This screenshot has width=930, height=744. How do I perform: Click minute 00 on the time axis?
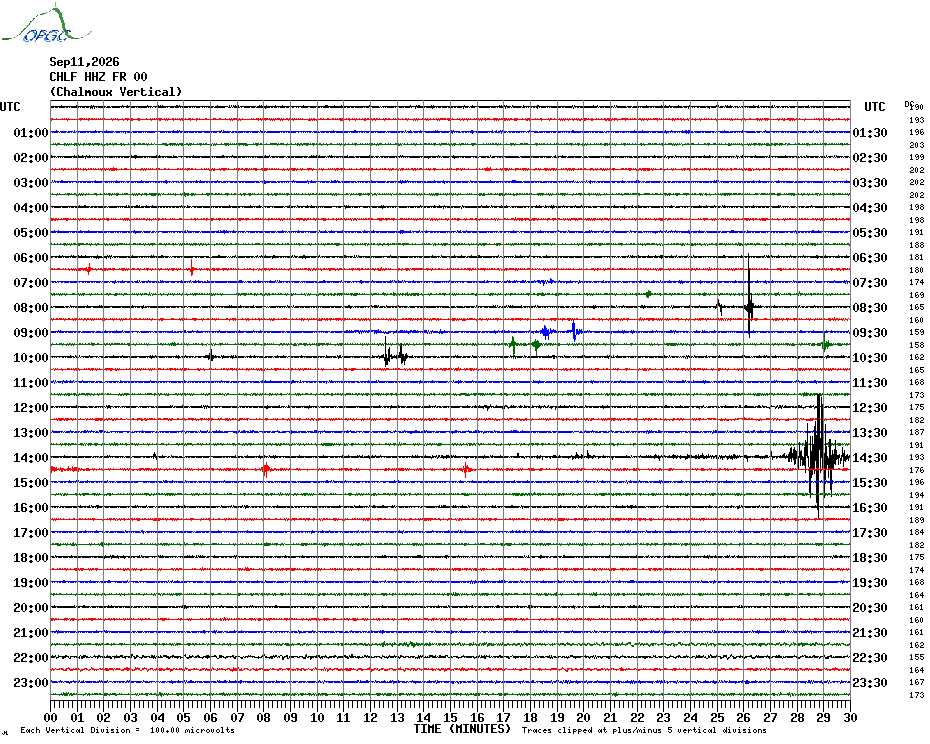pos(50,717)
